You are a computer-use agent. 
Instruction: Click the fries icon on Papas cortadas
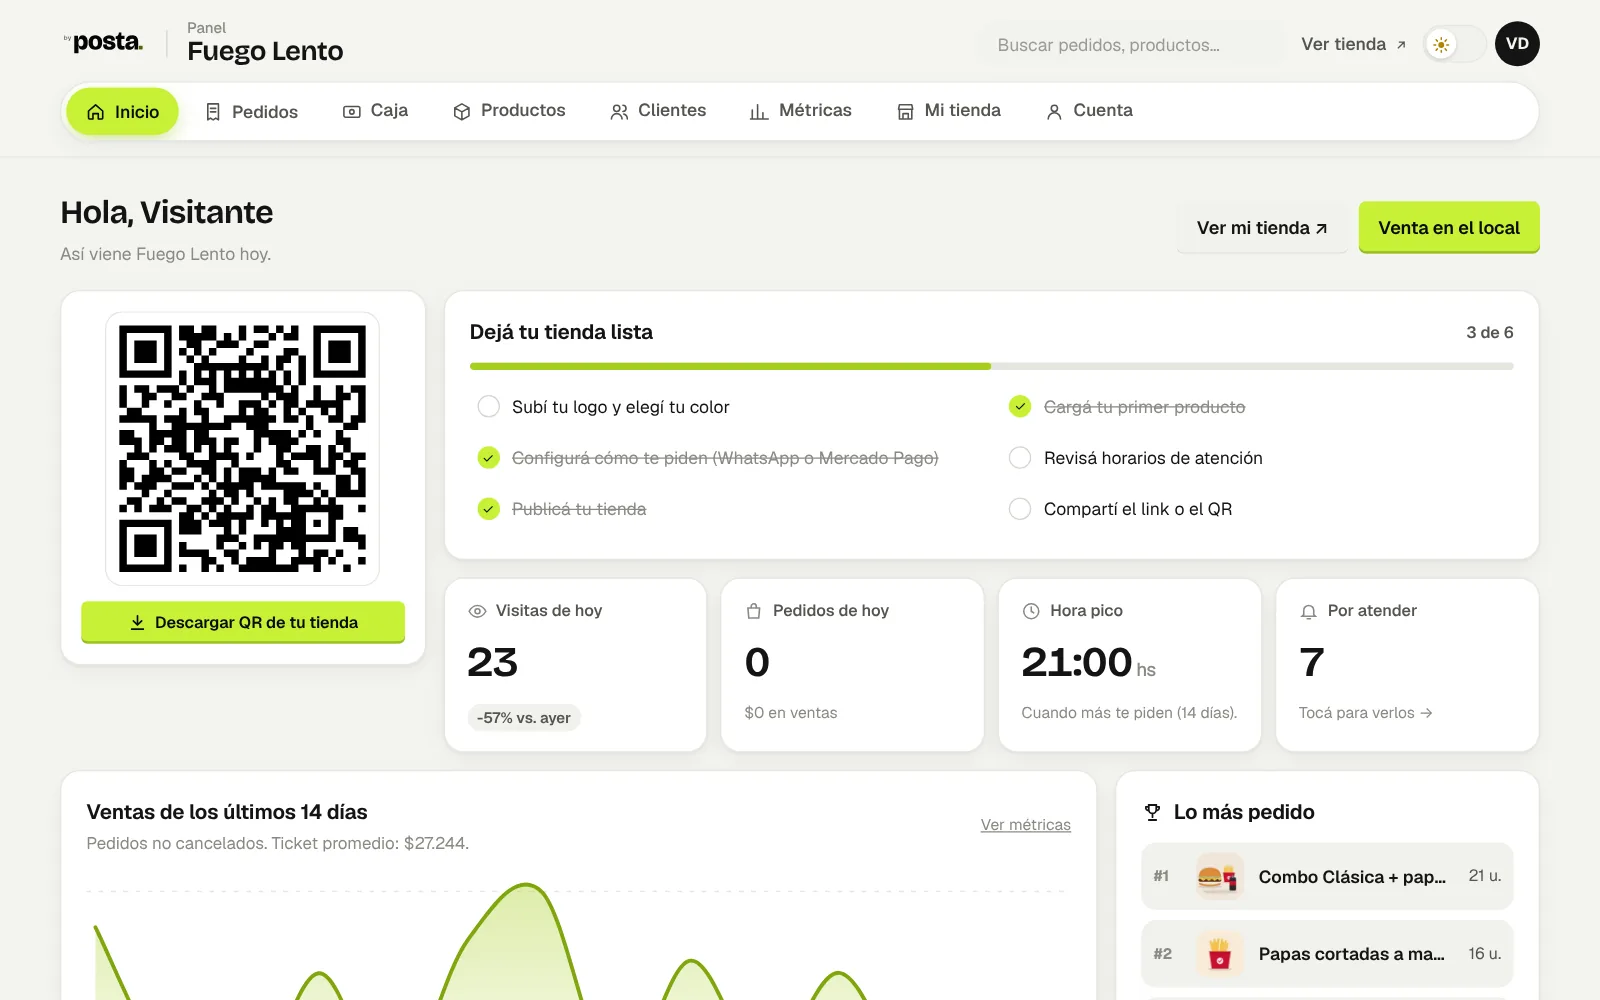1218,954
